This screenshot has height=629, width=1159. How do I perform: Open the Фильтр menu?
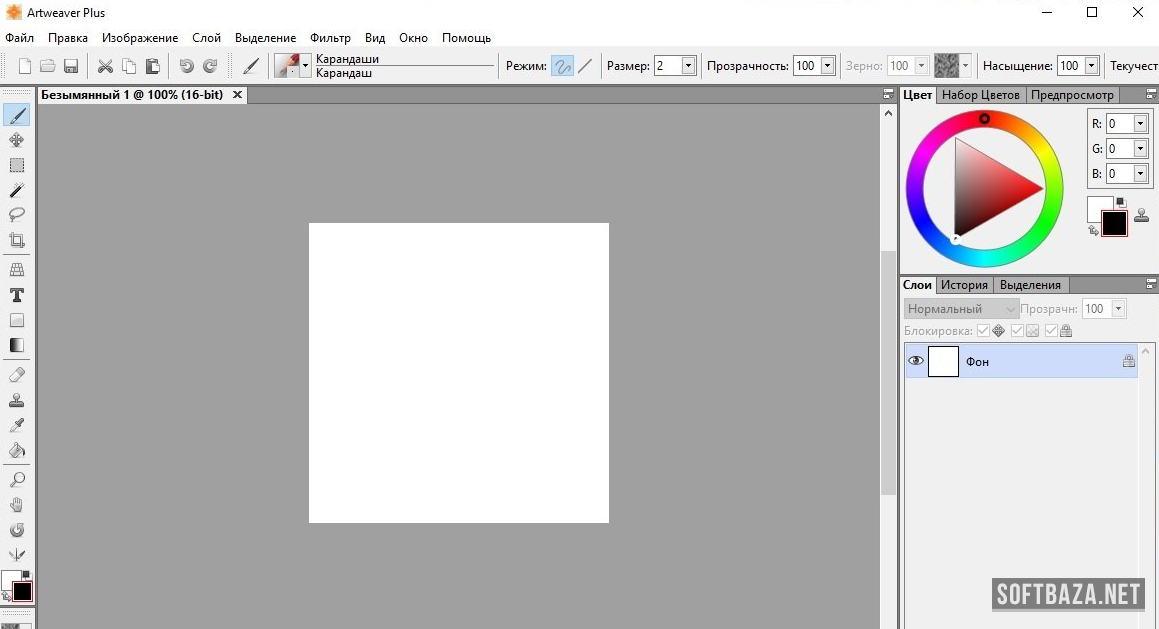(330, 38)
